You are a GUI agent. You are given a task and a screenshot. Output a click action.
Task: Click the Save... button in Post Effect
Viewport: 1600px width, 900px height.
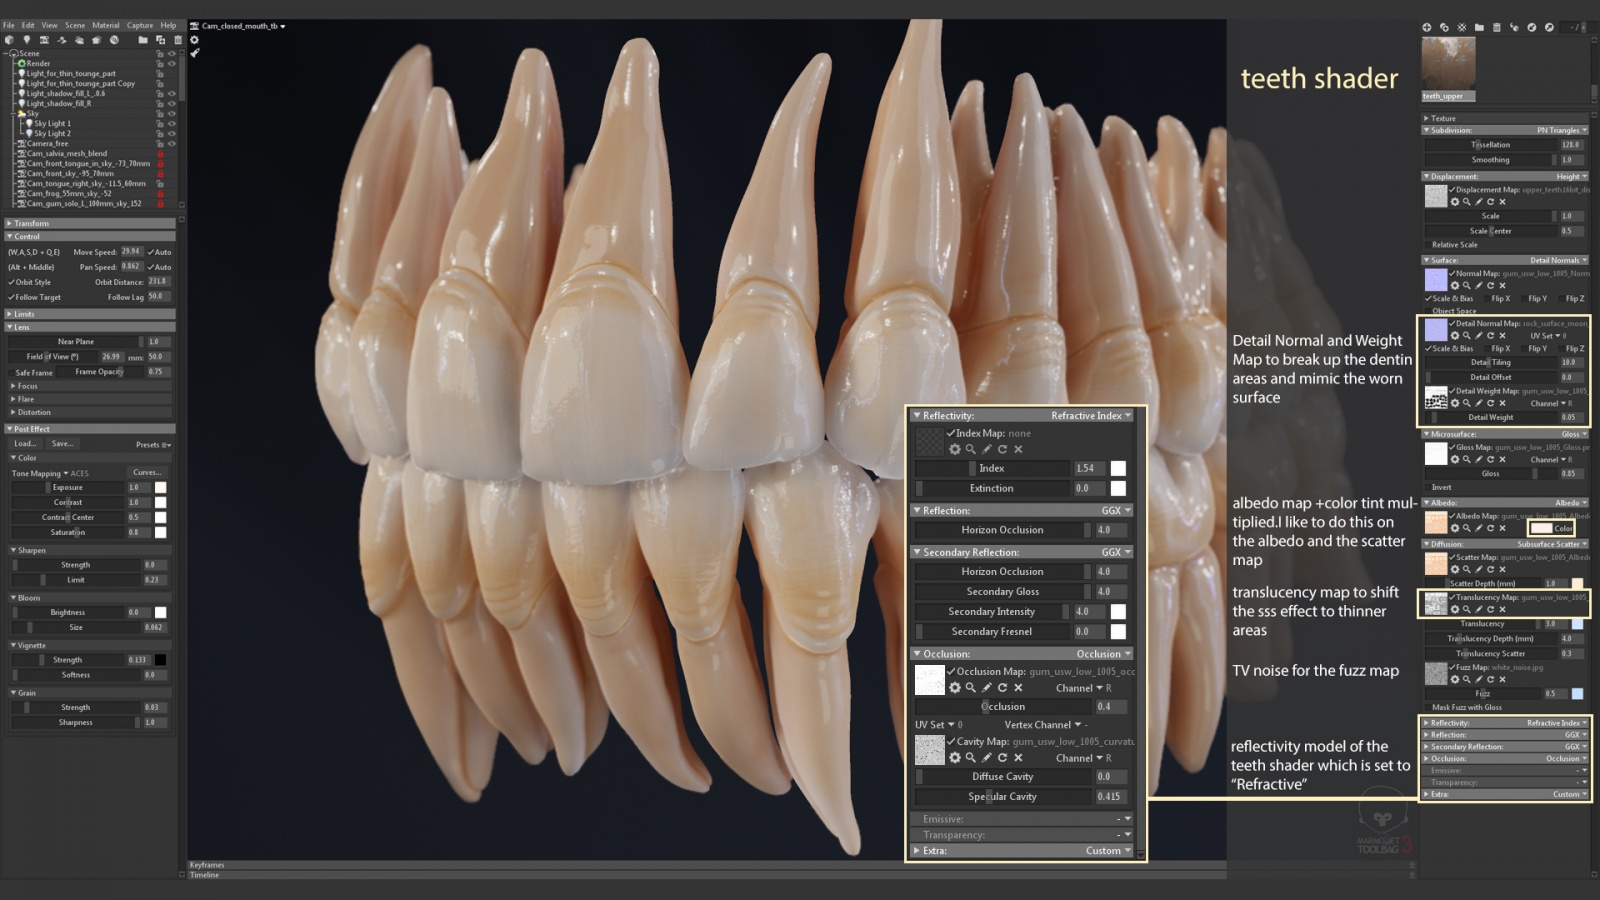pos(62,444)
